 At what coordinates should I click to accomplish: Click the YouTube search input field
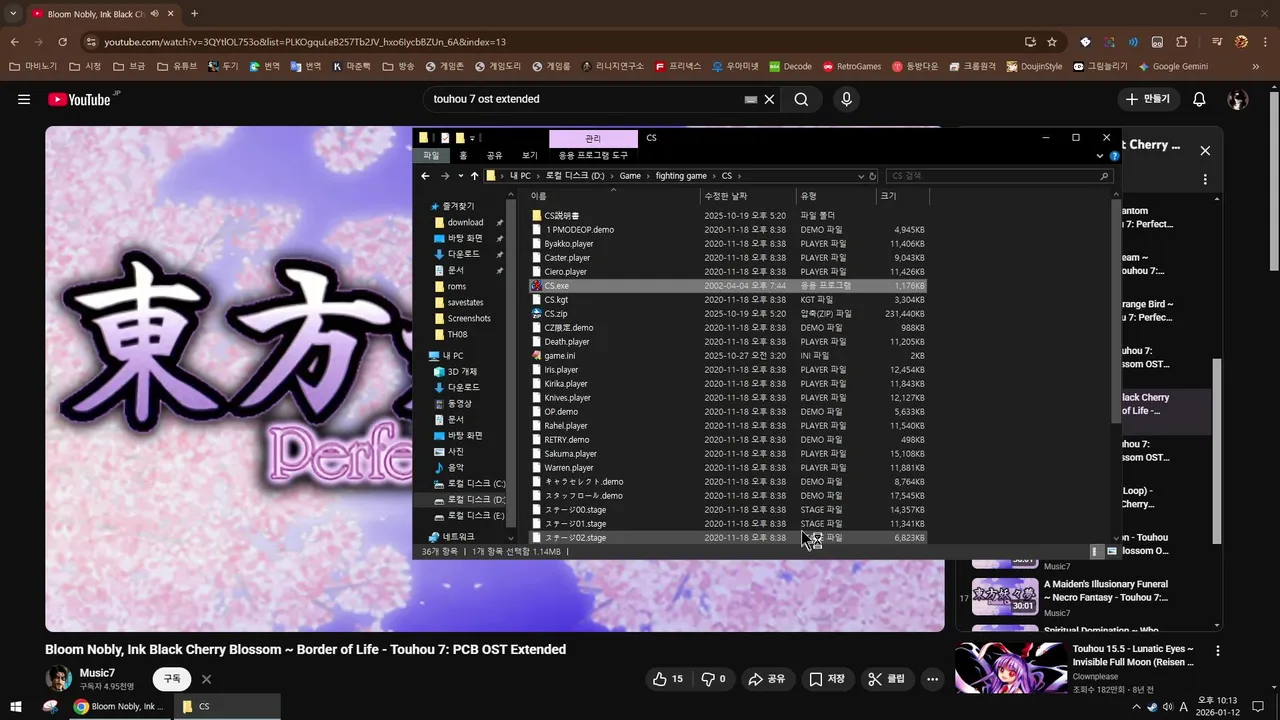585,99
